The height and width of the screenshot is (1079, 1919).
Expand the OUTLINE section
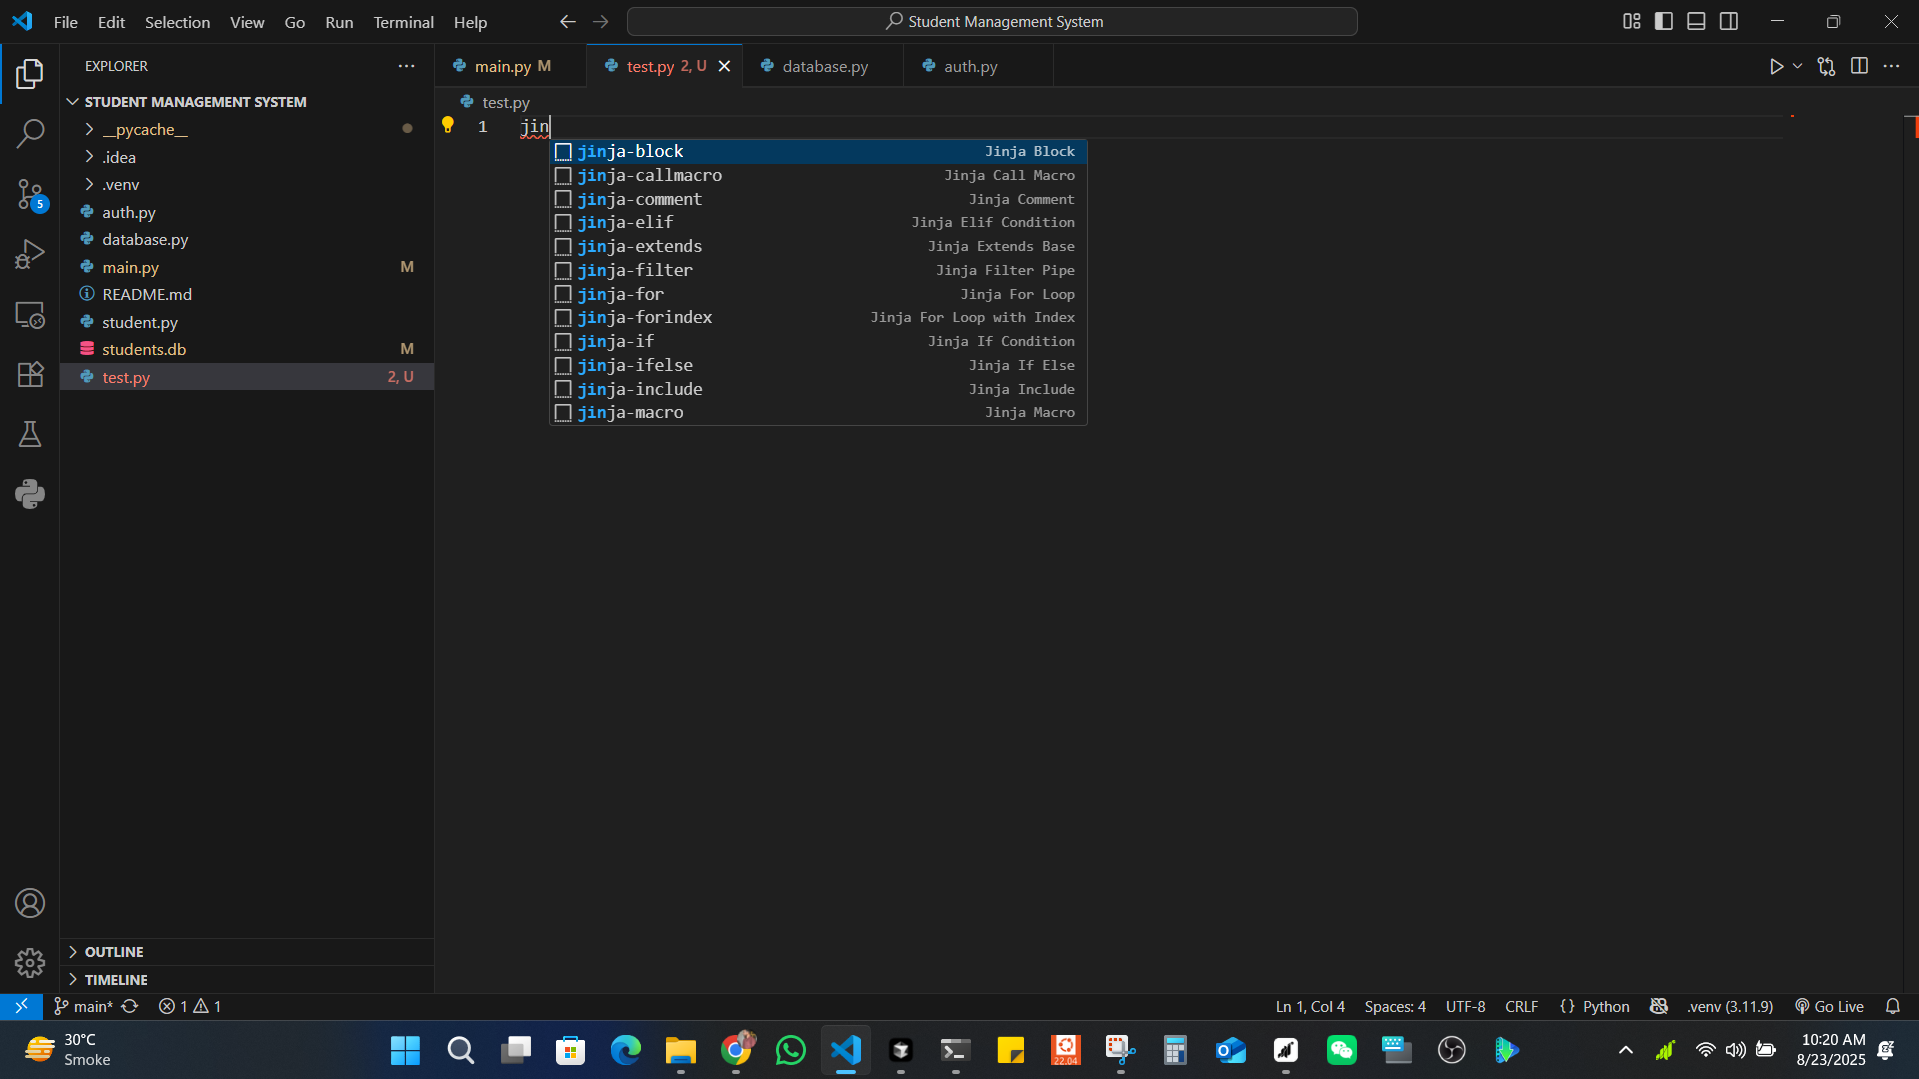114,951
